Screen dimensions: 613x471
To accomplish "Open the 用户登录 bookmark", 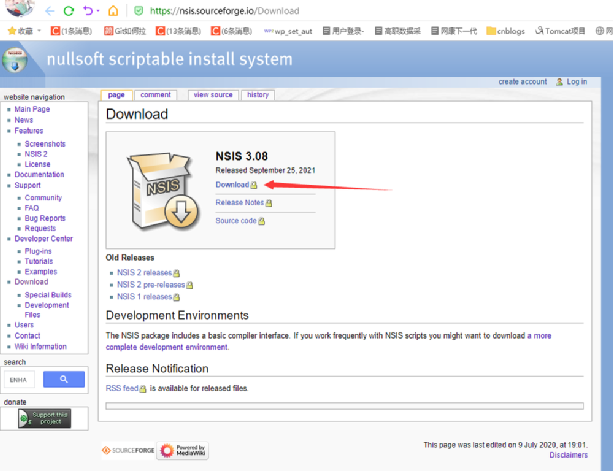I will [x=343, y=31].
